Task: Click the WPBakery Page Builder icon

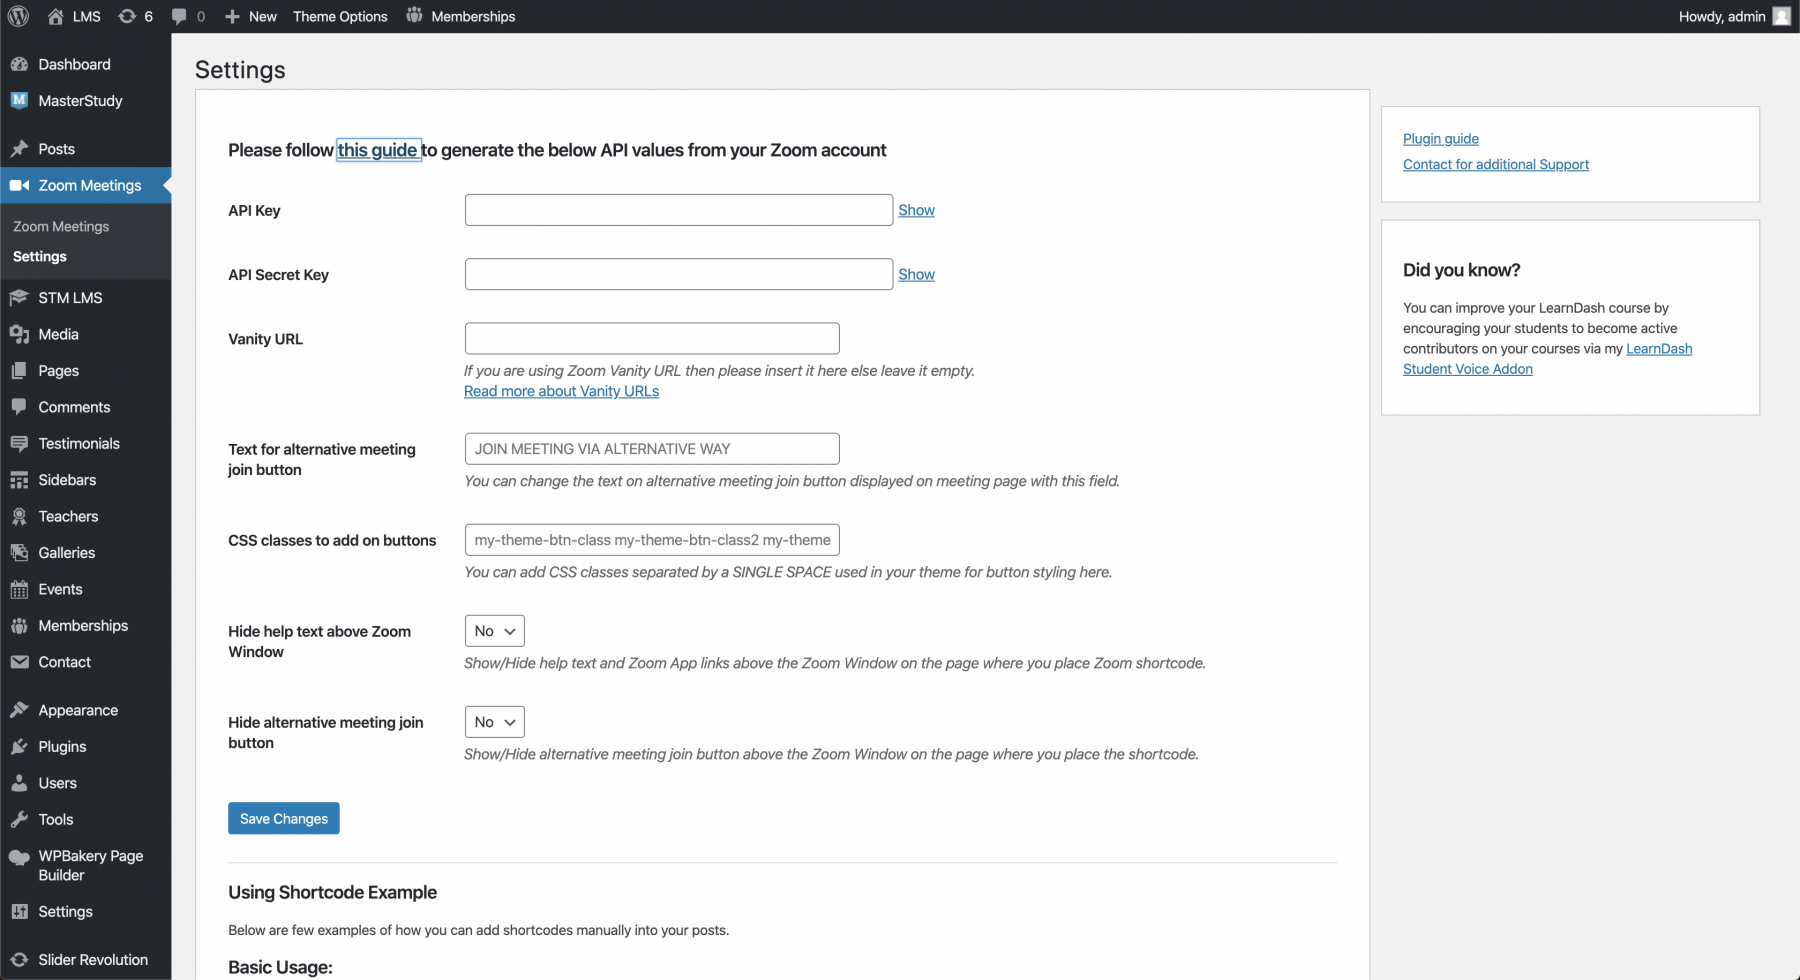Action: (x=19, y=857)
